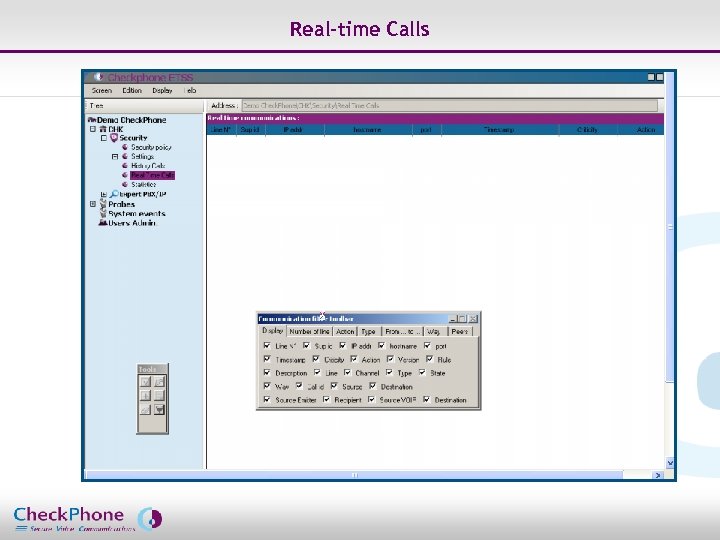This screenshot has height=540, width=720.
Task: Uncheck the Sup id checkbox
Action: [306, 345]
